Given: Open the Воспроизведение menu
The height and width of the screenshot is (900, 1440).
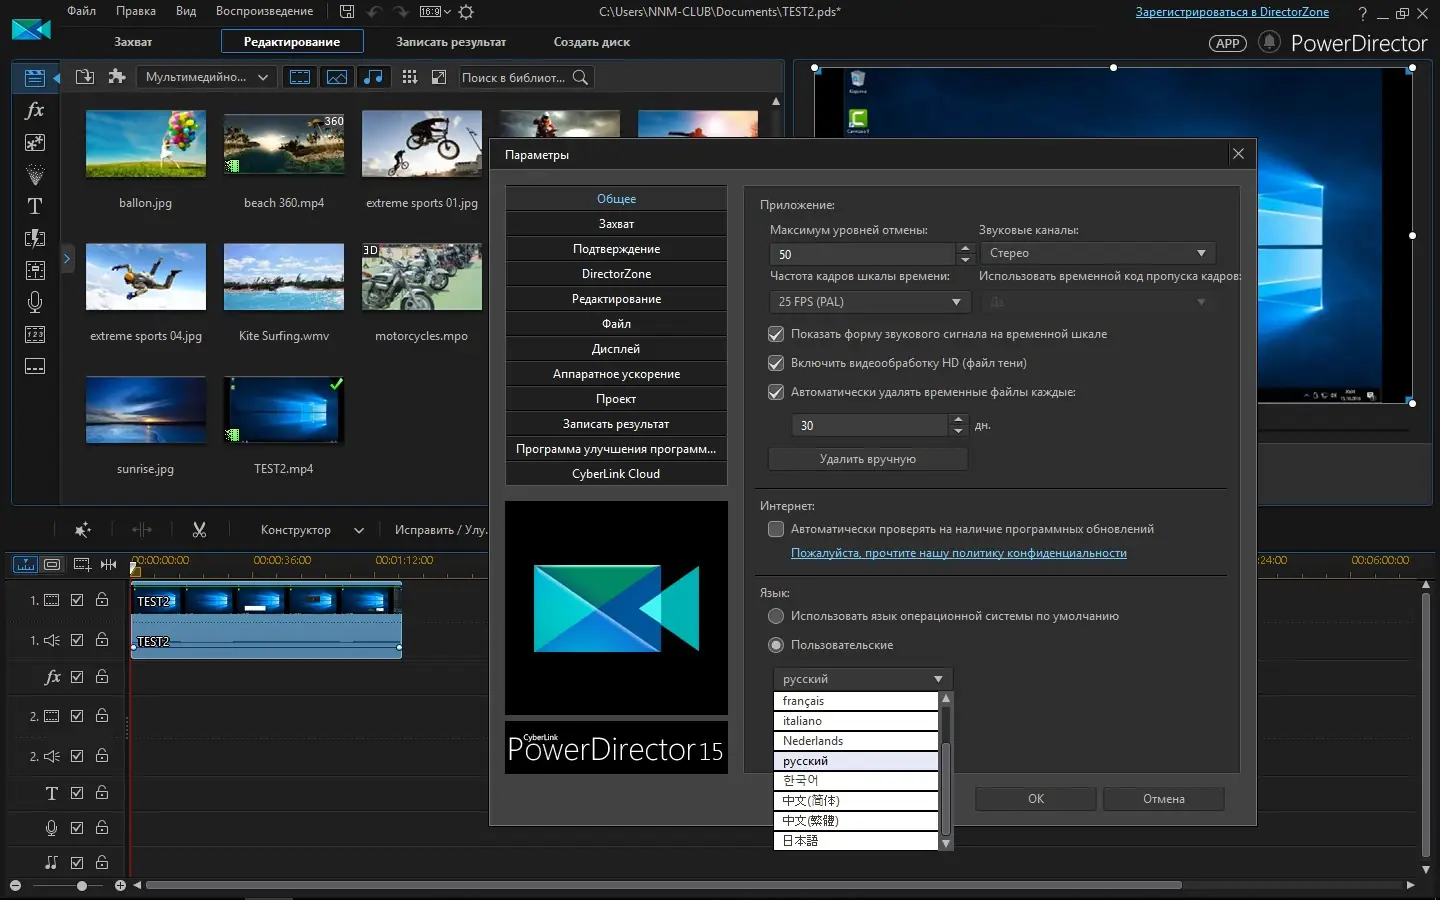Looking at the screenshot, I should click(x=264, y=11).
